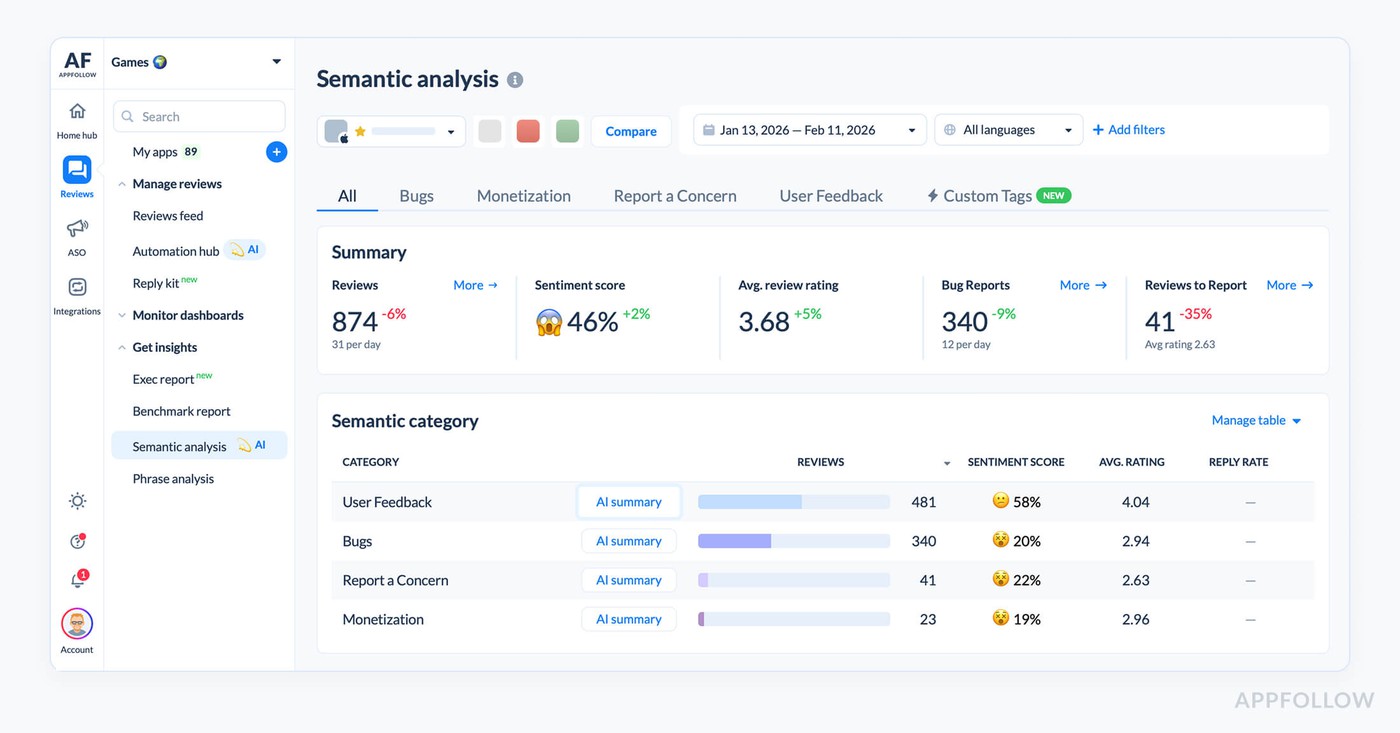Click the sidebar Search field
1400x733 pixels.
point(200,117)
